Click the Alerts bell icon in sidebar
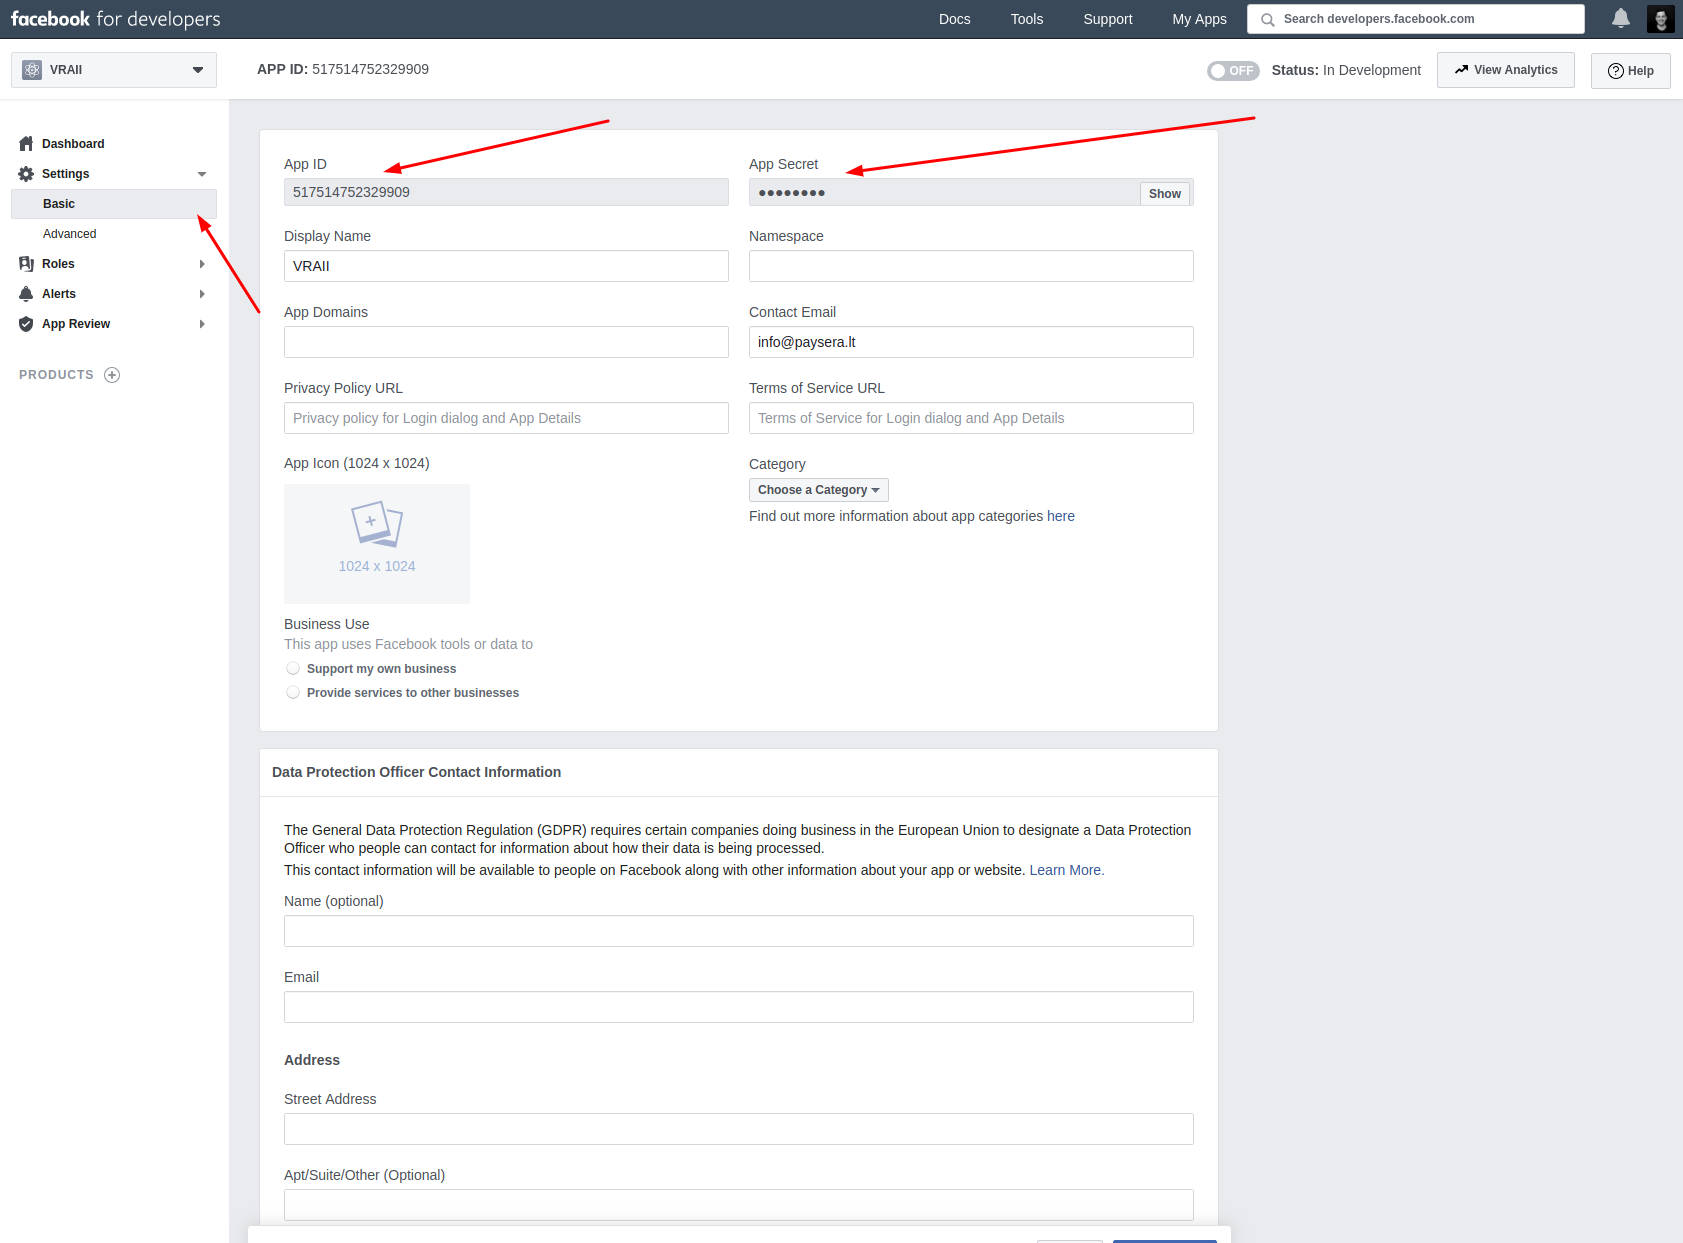This screenshot has height=1243, width=1683. click(26, 294)
